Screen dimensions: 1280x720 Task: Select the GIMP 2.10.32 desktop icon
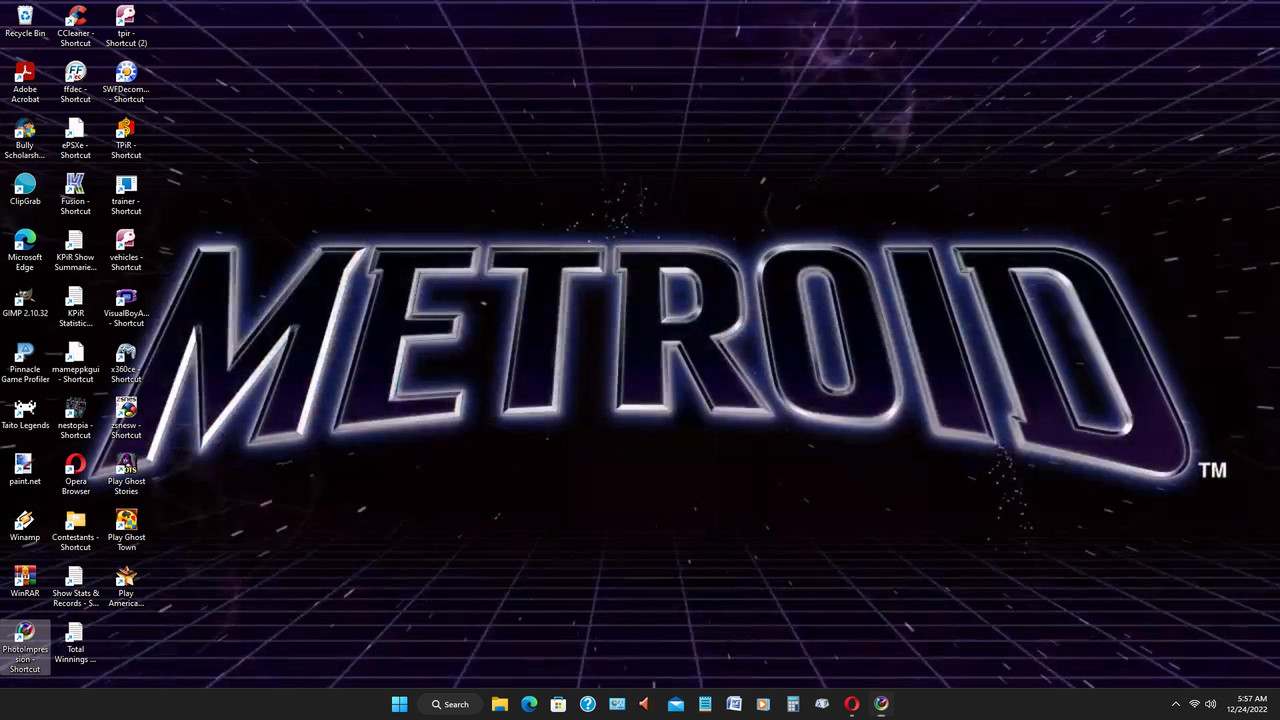tap(25, 302)
